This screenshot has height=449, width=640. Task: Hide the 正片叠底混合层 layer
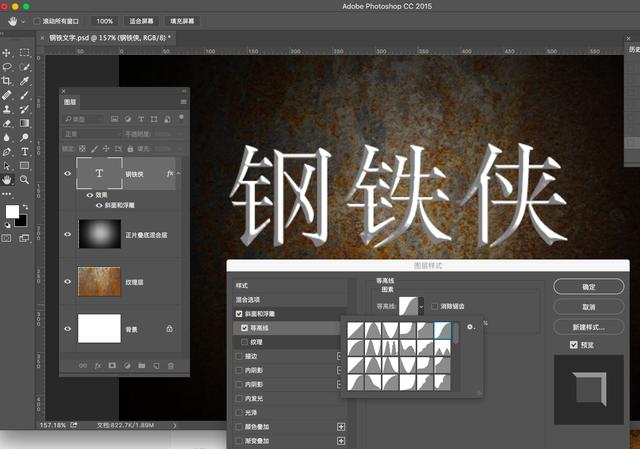68,234
